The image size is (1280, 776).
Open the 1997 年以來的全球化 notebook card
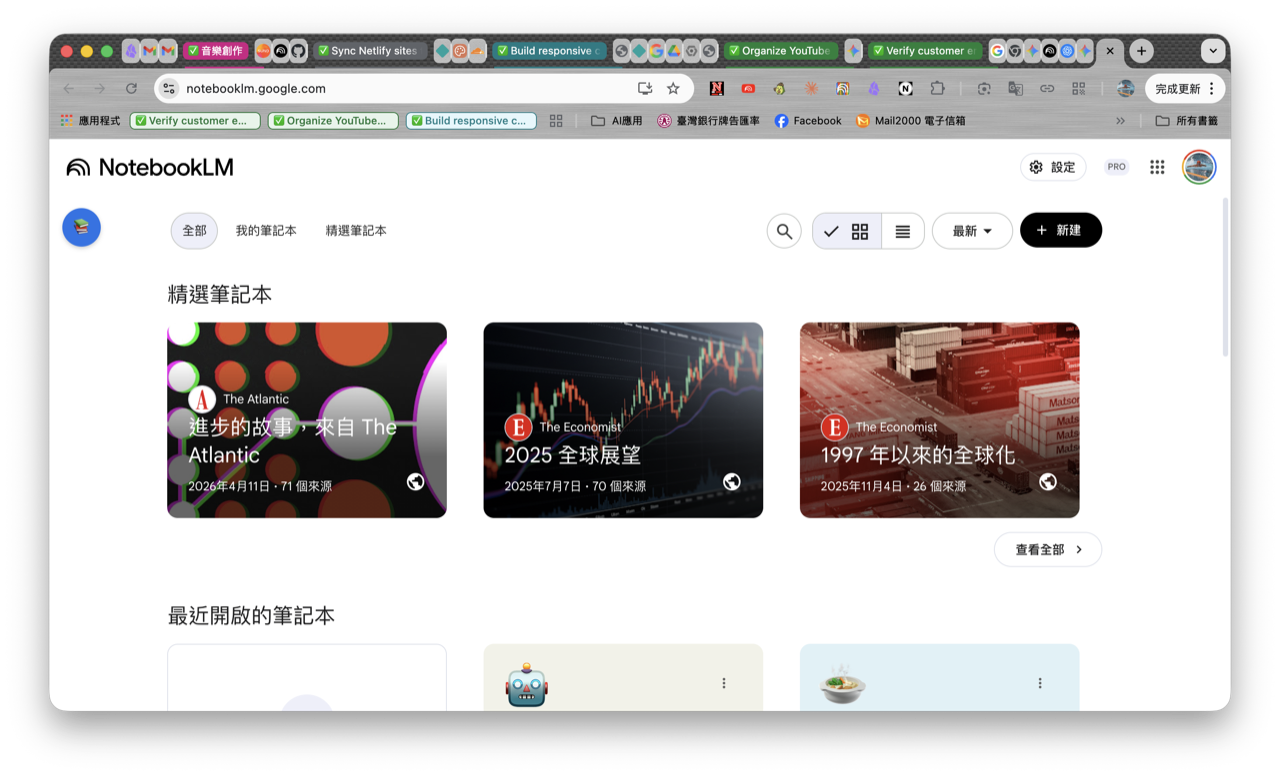(940, 420)
